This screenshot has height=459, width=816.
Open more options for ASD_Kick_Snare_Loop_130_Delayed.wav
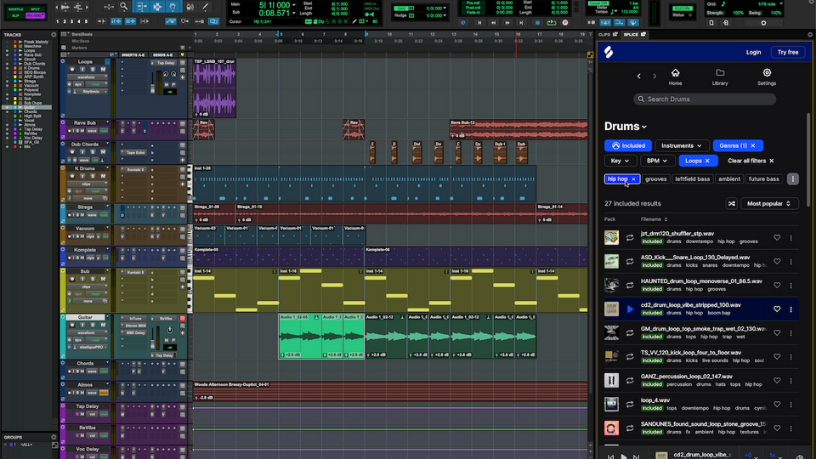pyautogui.click(x=791, y=262)
